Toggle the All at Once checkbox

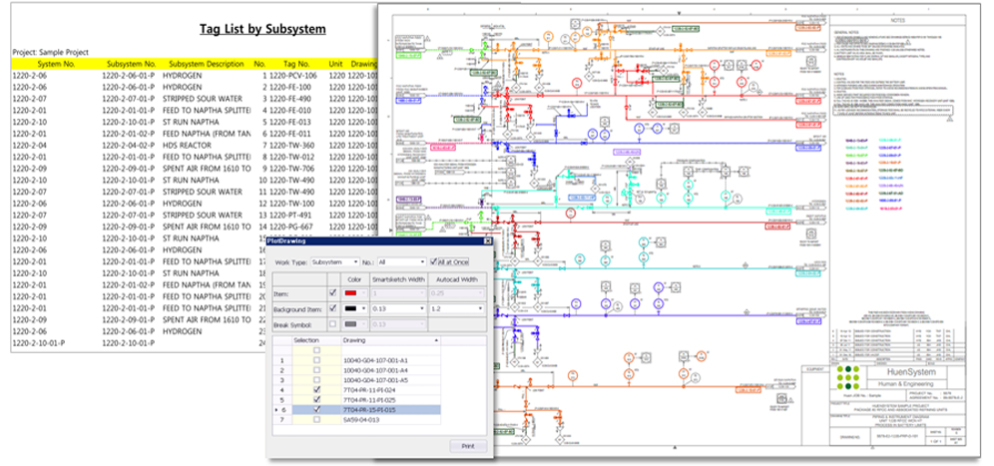[432, 261]
